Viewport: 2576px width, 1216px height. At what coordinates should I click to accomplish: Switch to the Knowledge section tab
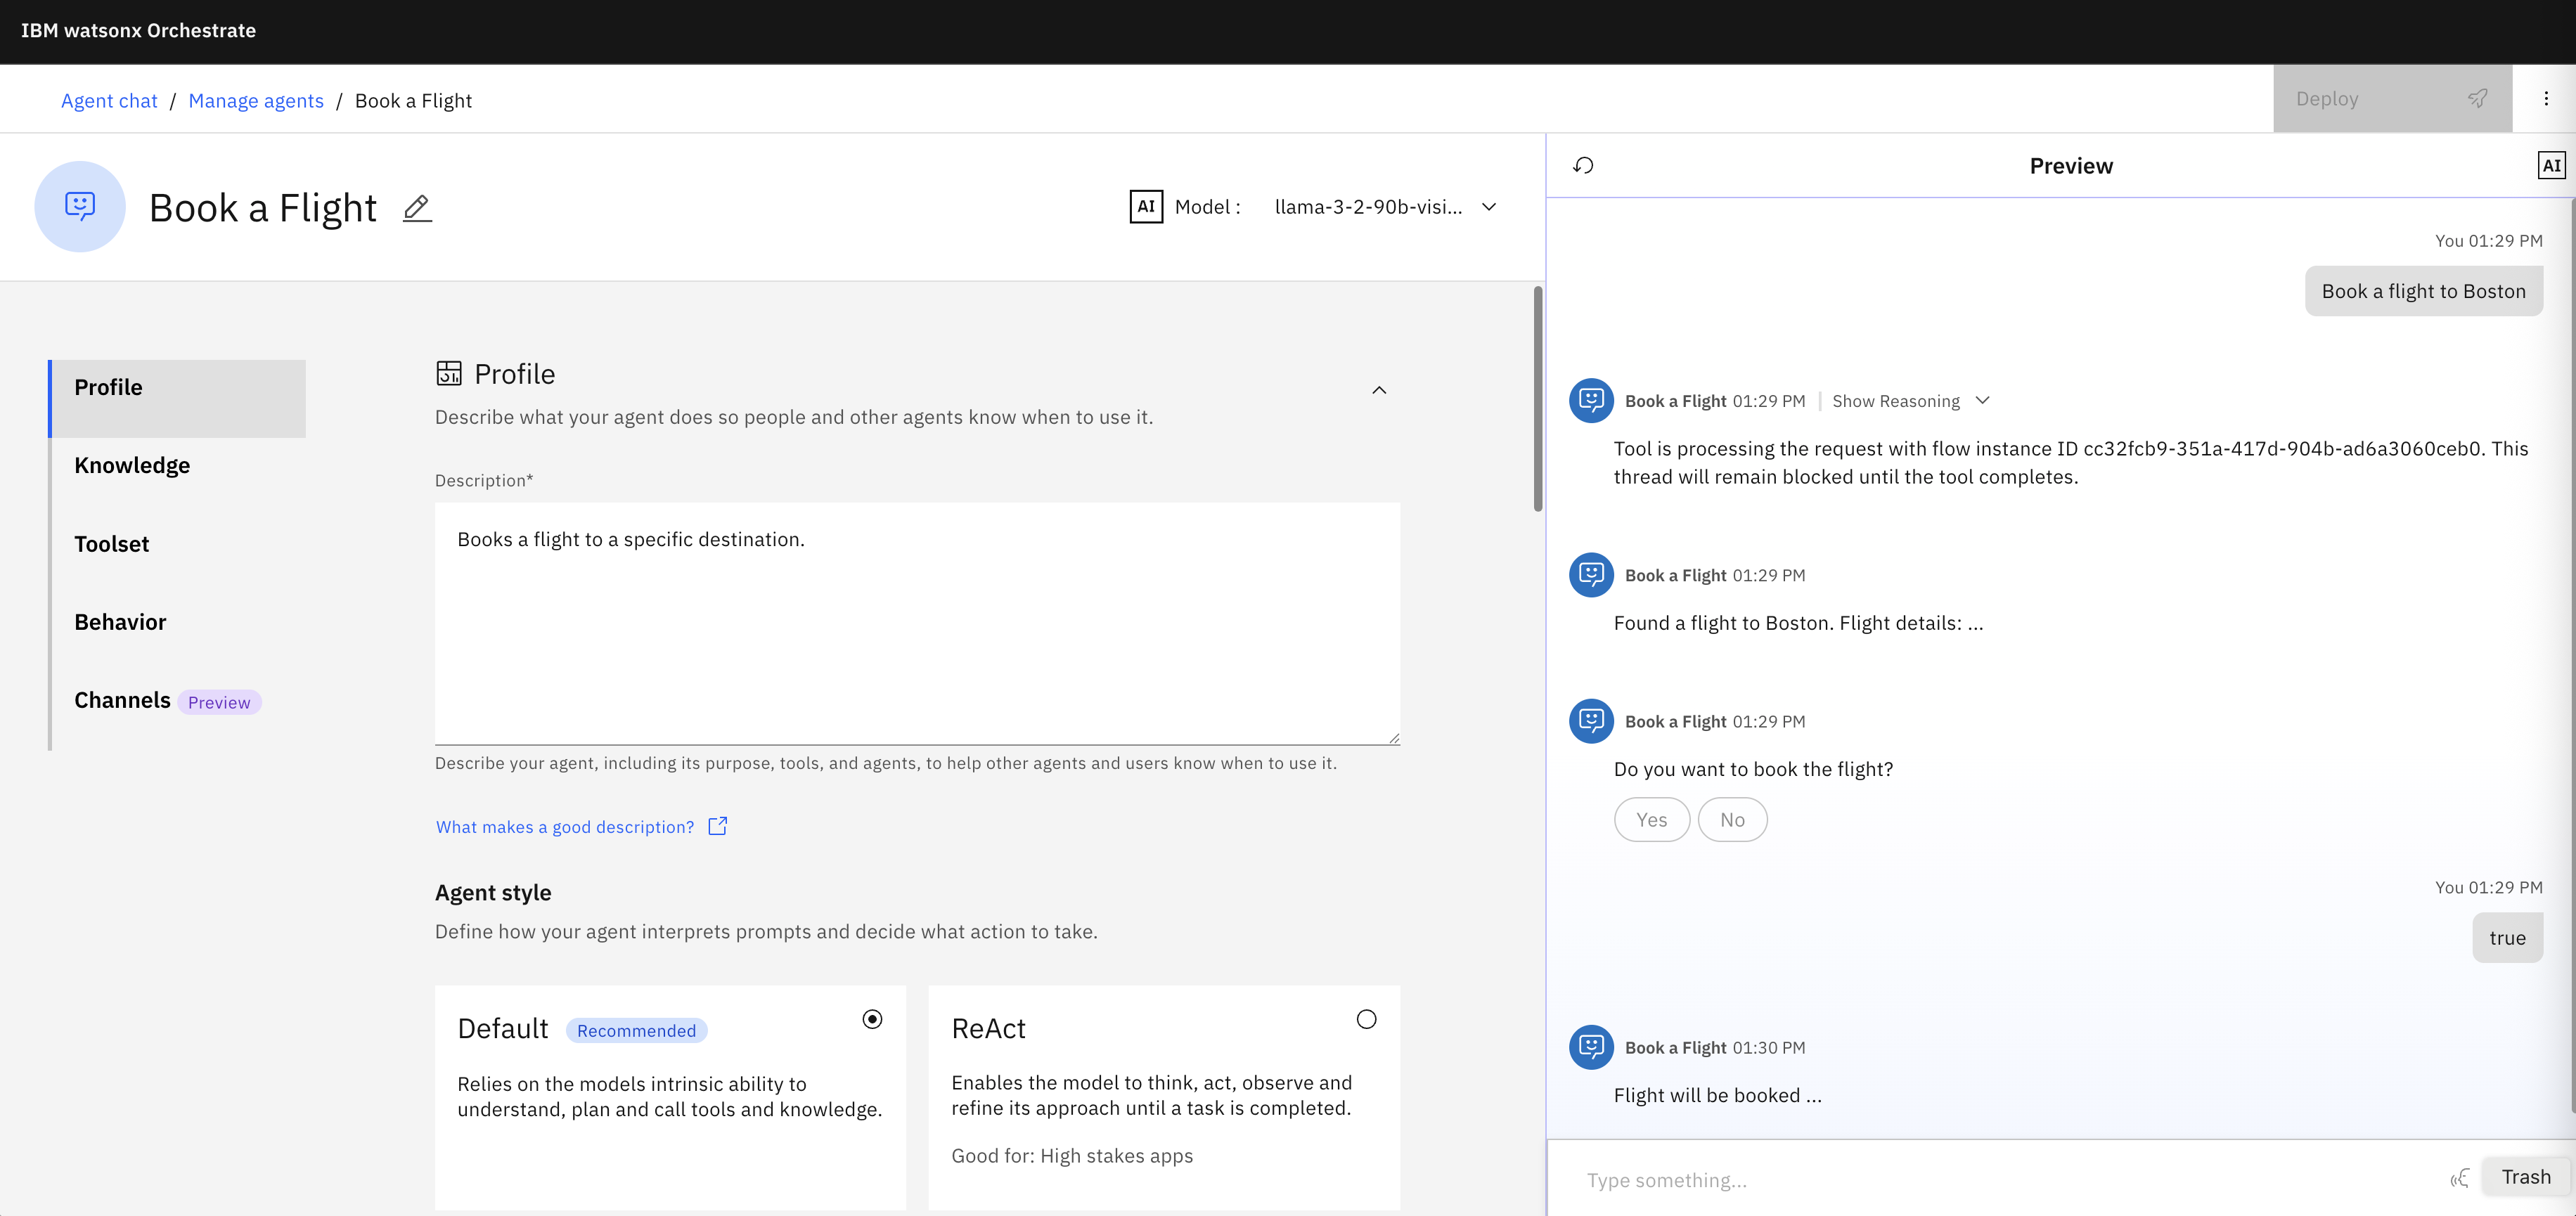178,466
